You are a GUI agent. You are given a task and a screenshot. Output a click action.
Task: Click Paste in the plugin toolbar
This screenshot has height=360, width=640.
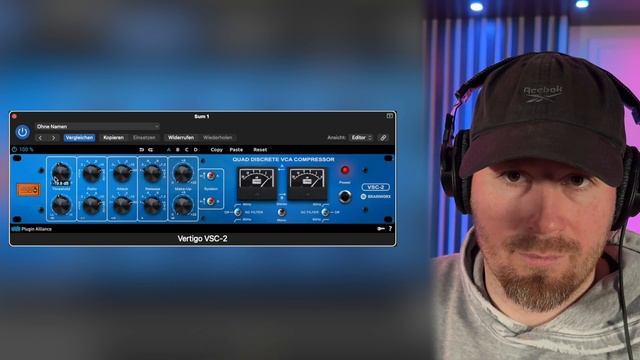236,150
